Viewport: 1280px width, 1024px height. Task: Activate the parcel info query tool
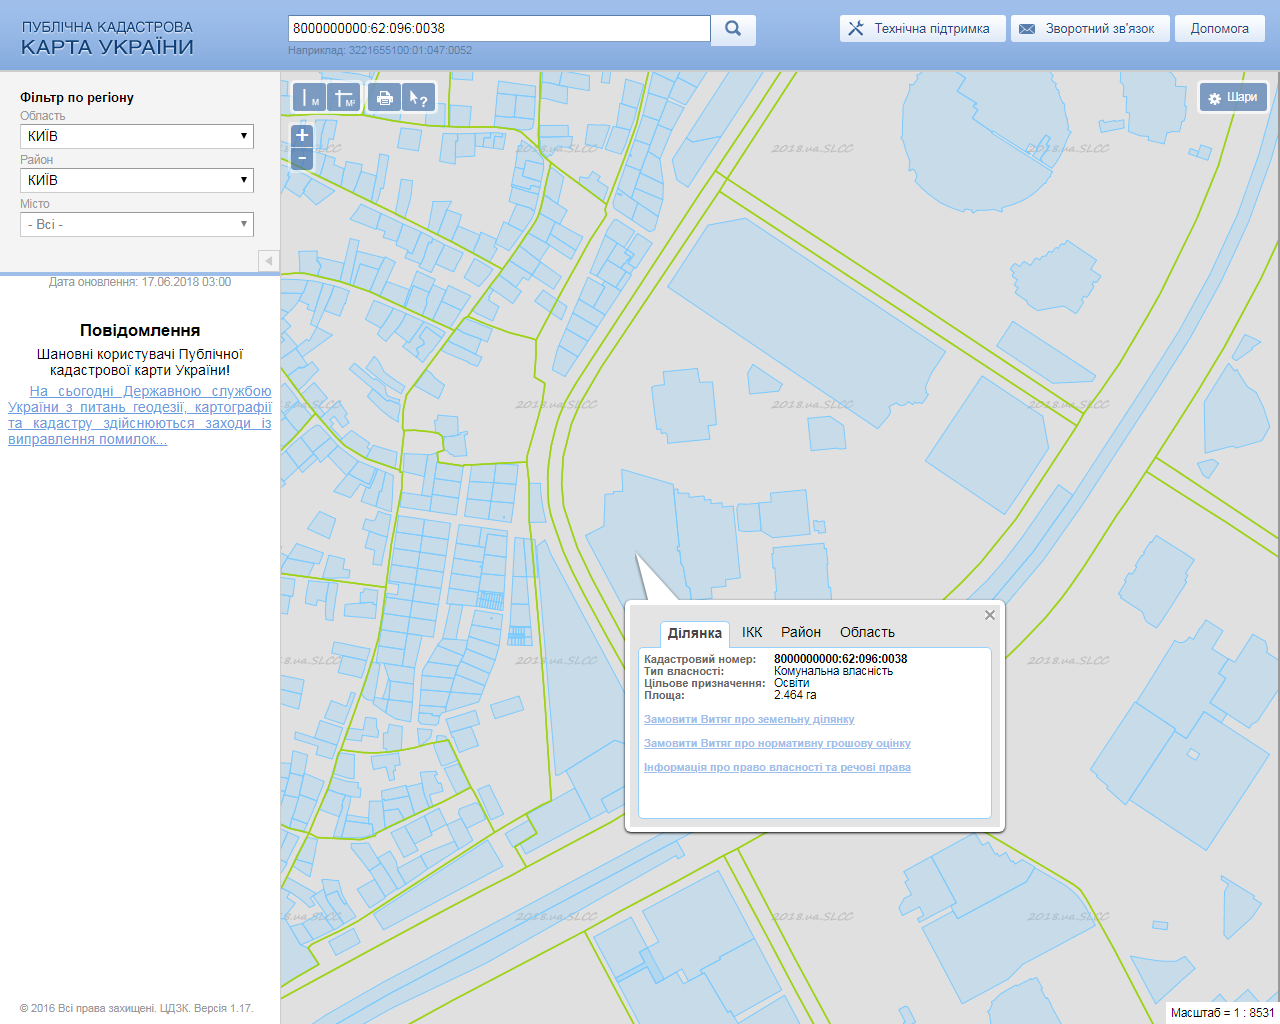[419, 98]
